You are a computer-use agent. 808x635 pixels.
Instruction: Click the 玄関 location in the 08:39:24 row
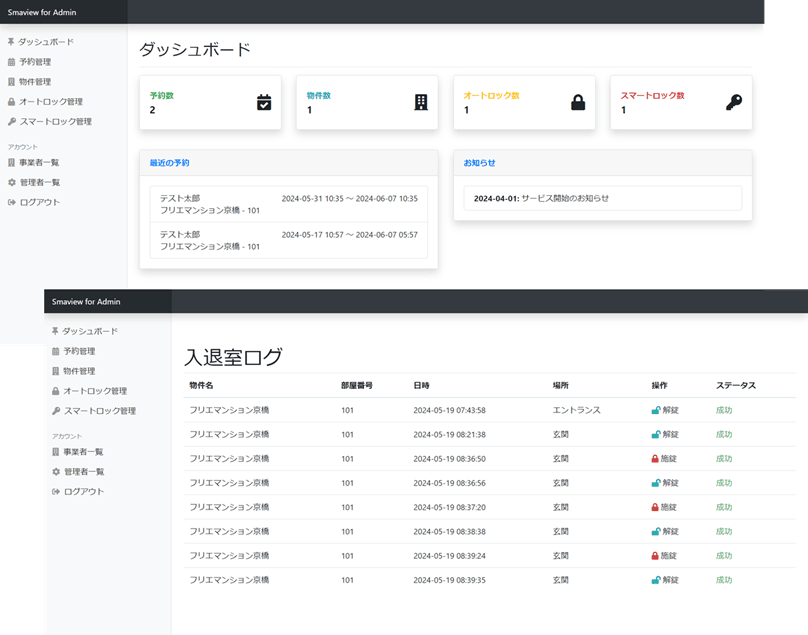click(561, 556)
